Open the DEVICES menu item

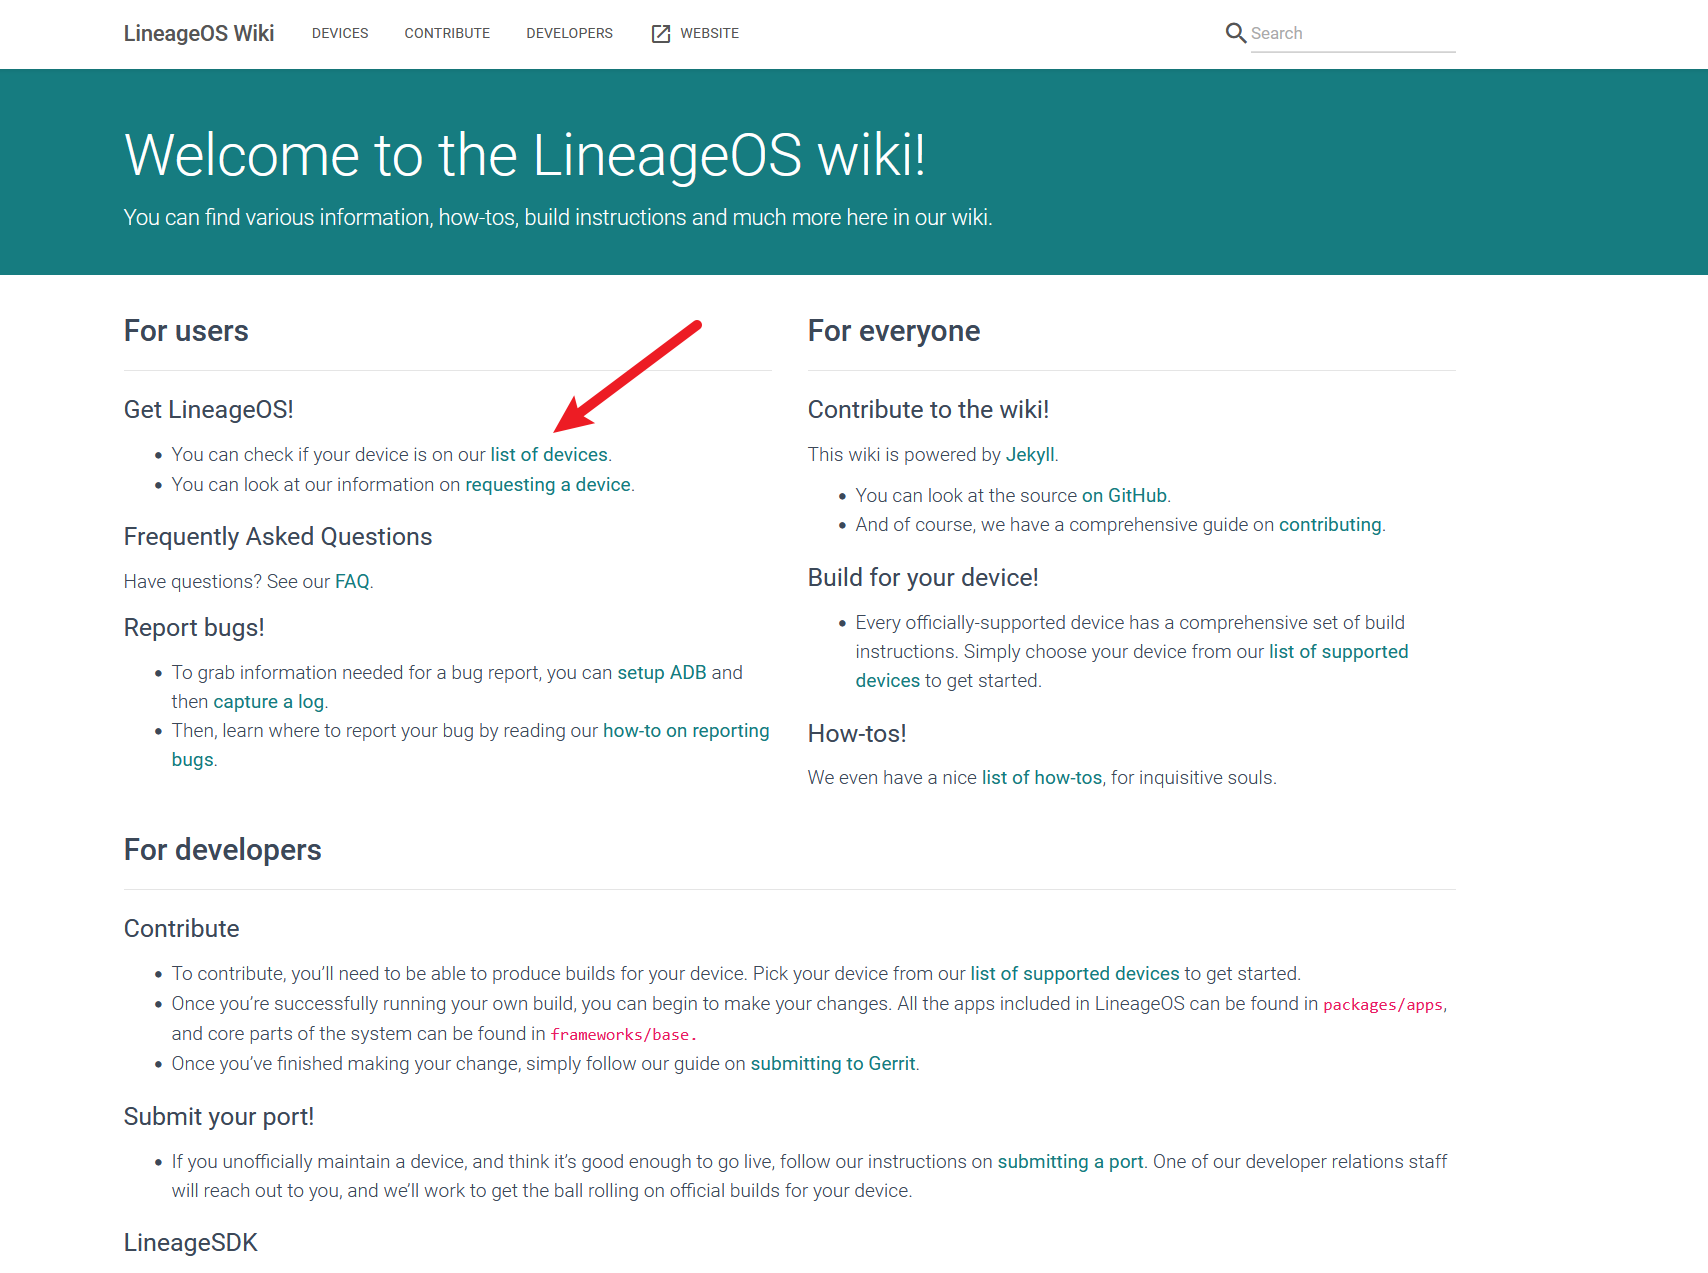click(340, 33)
